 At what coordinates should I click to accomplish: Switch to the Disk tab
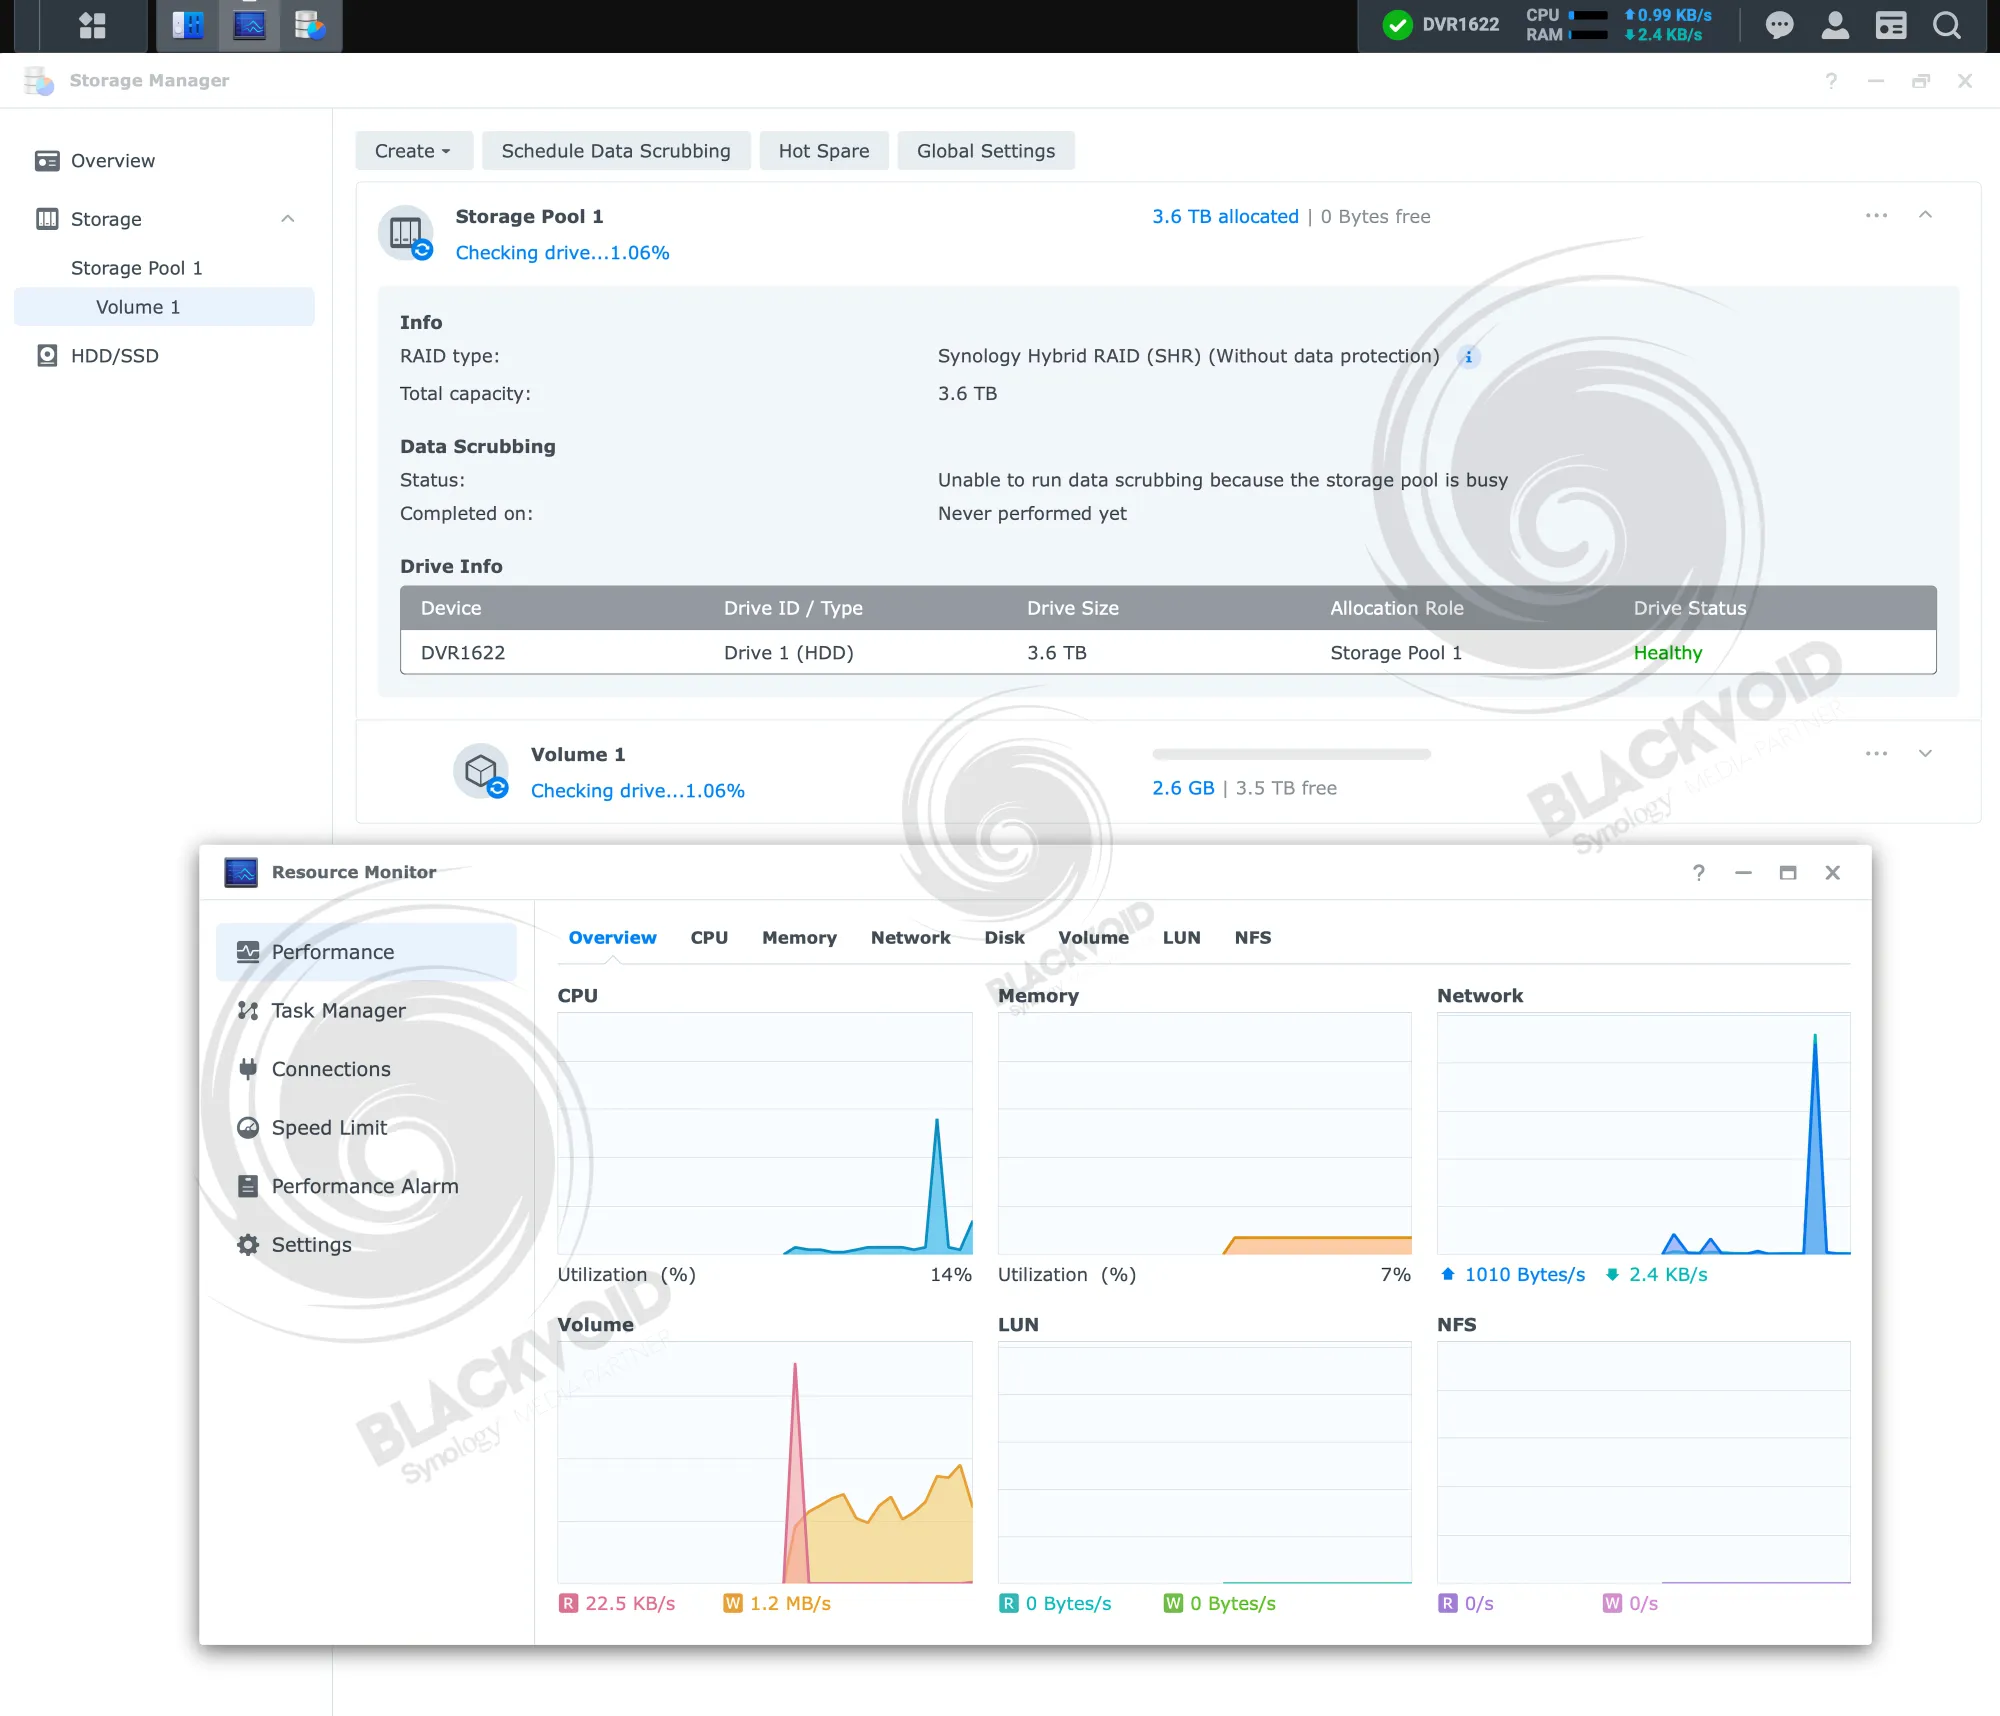tap(1004, 938)
